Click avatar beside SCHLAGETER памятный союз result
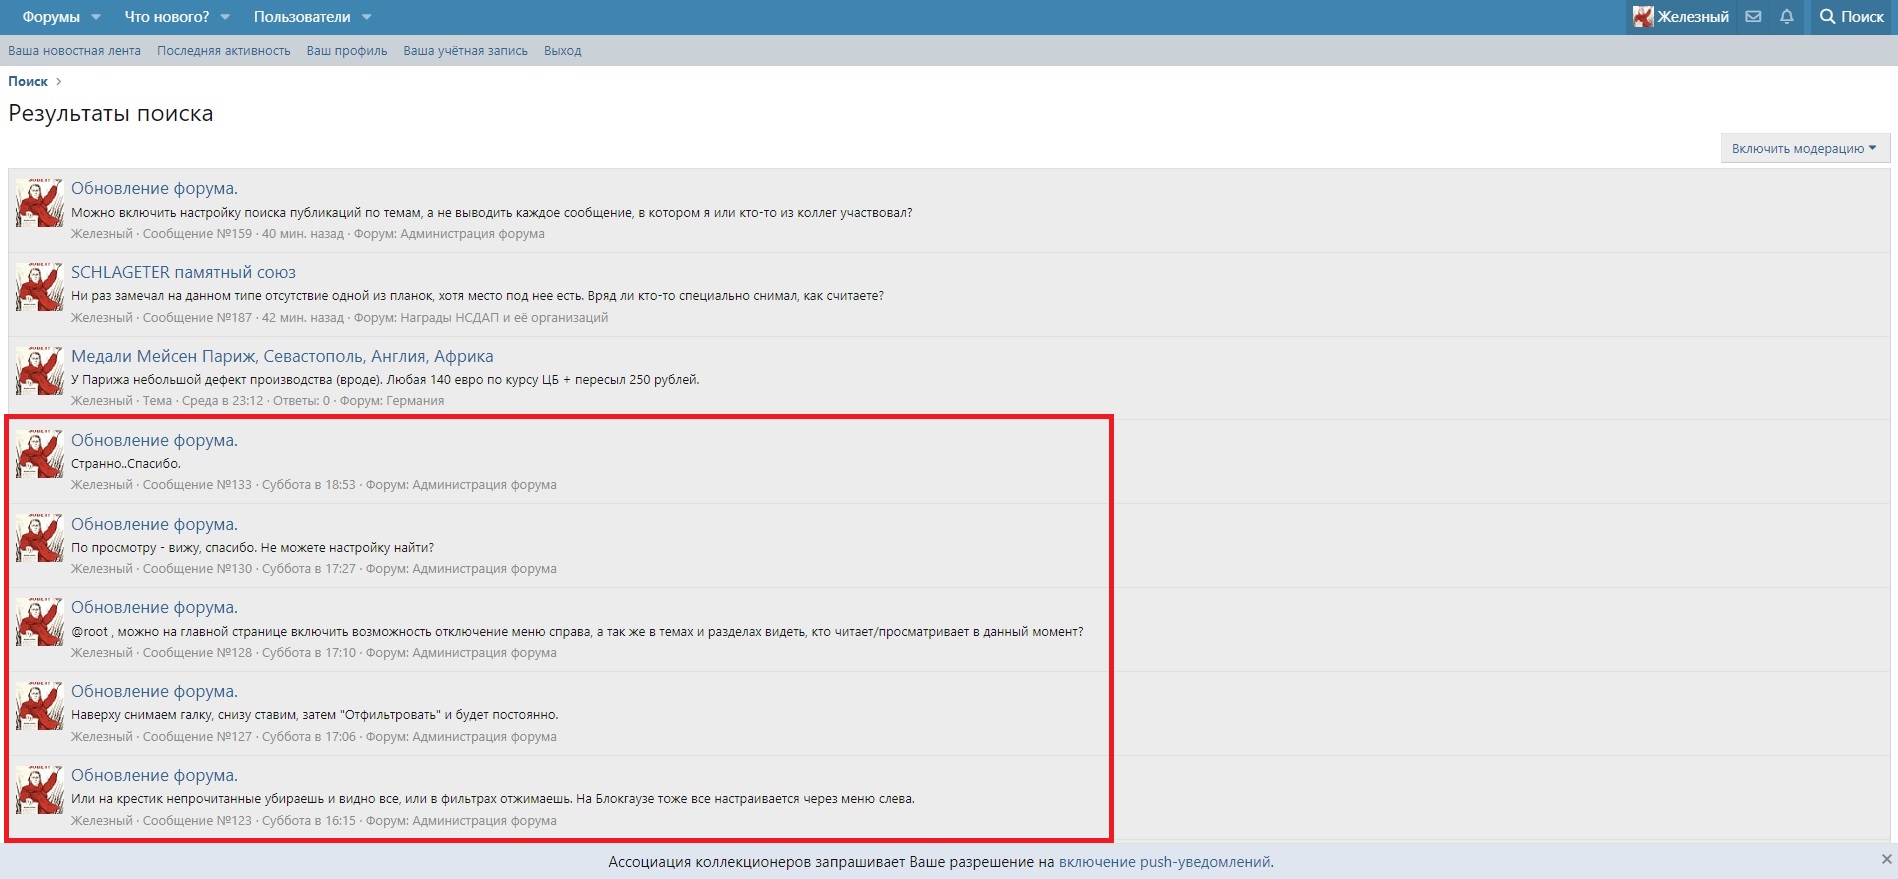Image resolution: width=1898 pixels, height=879 pixels. coord(40,287)
